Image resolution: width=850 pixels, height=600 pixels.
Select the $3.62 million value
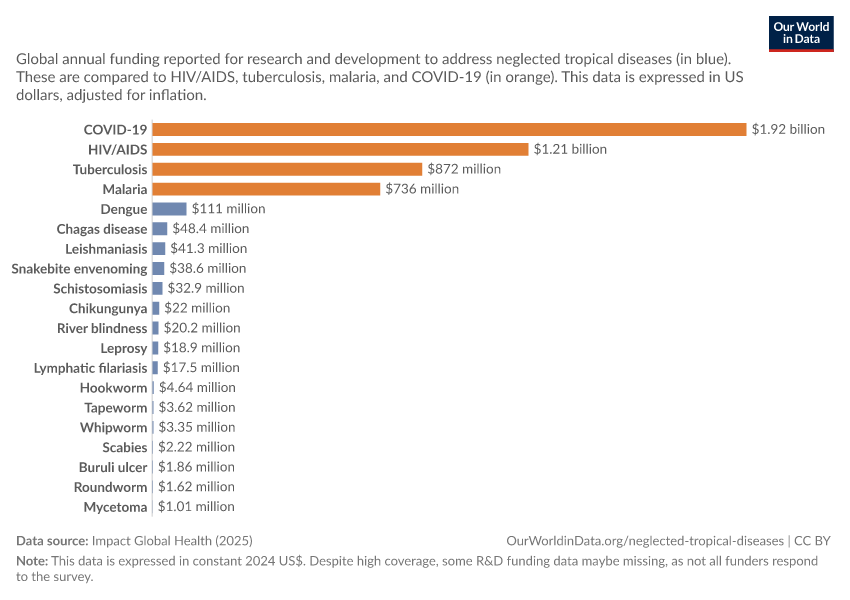(197, 407)
